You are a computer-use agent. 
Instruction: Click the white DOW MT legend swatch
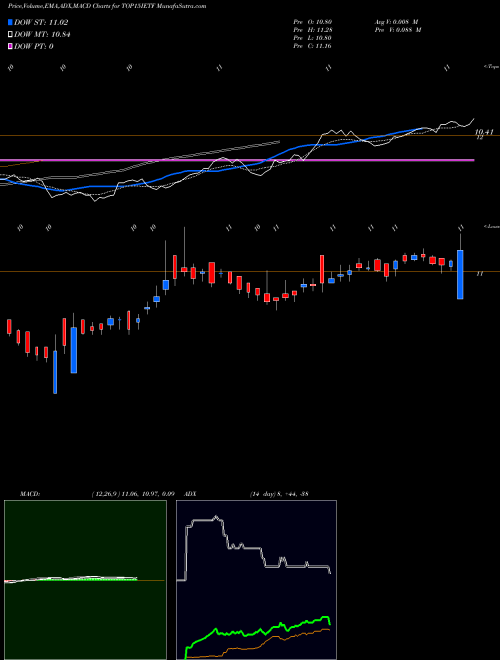(11, 35)
